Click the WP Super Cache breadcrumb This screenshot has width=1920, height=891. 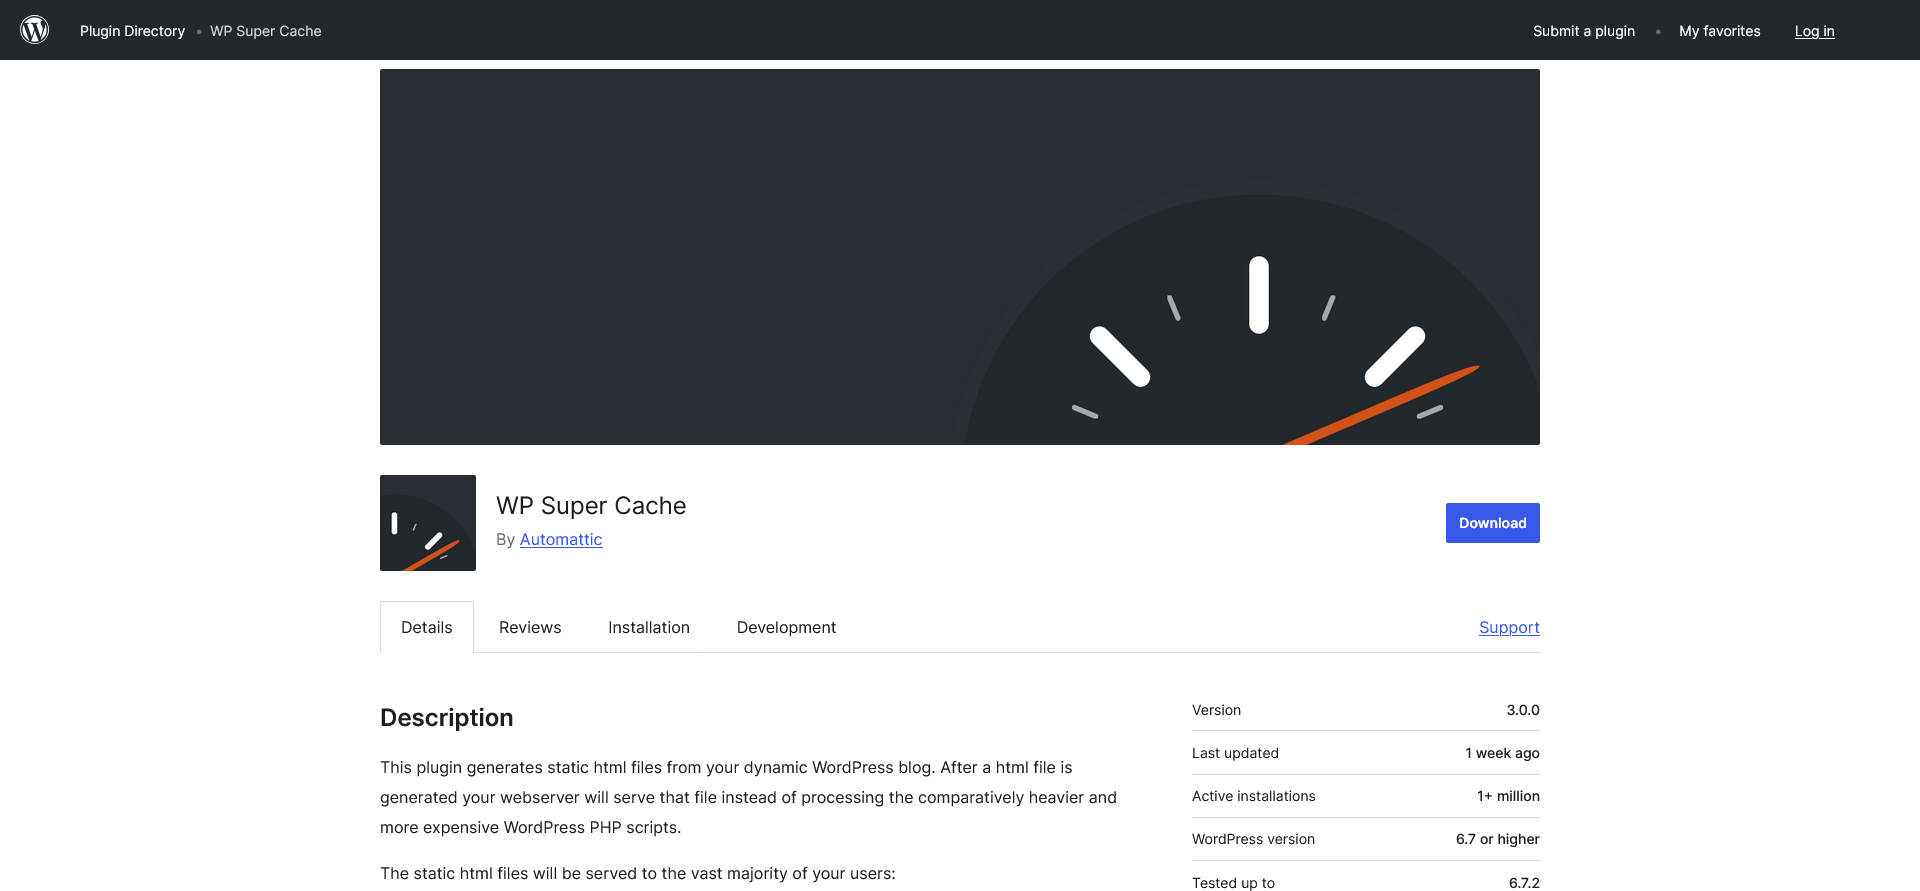tap(265, 31)
